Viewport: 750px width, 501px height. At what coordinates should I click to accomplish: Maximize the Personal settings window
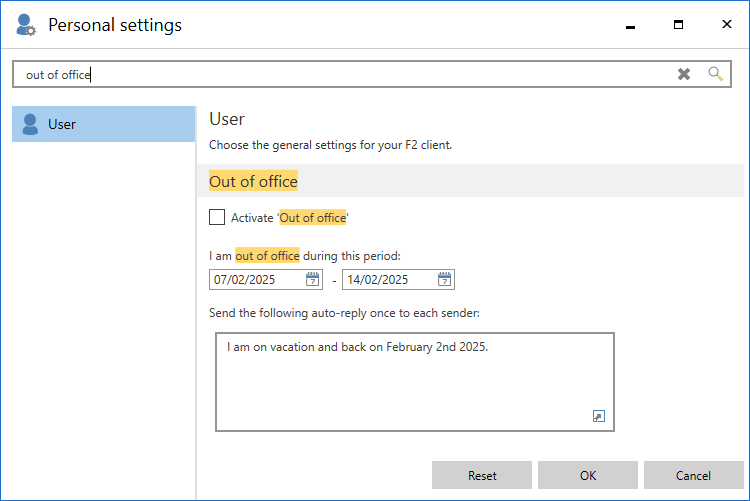(x=678, y=25)
